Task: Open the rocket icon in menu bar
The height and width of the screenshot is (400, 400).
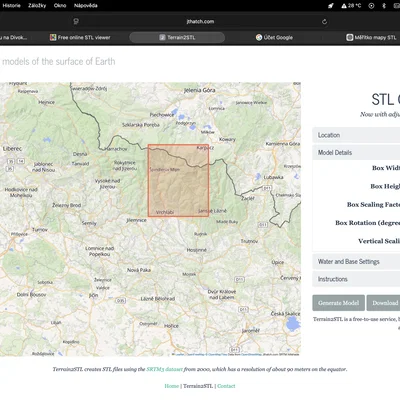Action: pyautogui.click(x=331, y=6)
